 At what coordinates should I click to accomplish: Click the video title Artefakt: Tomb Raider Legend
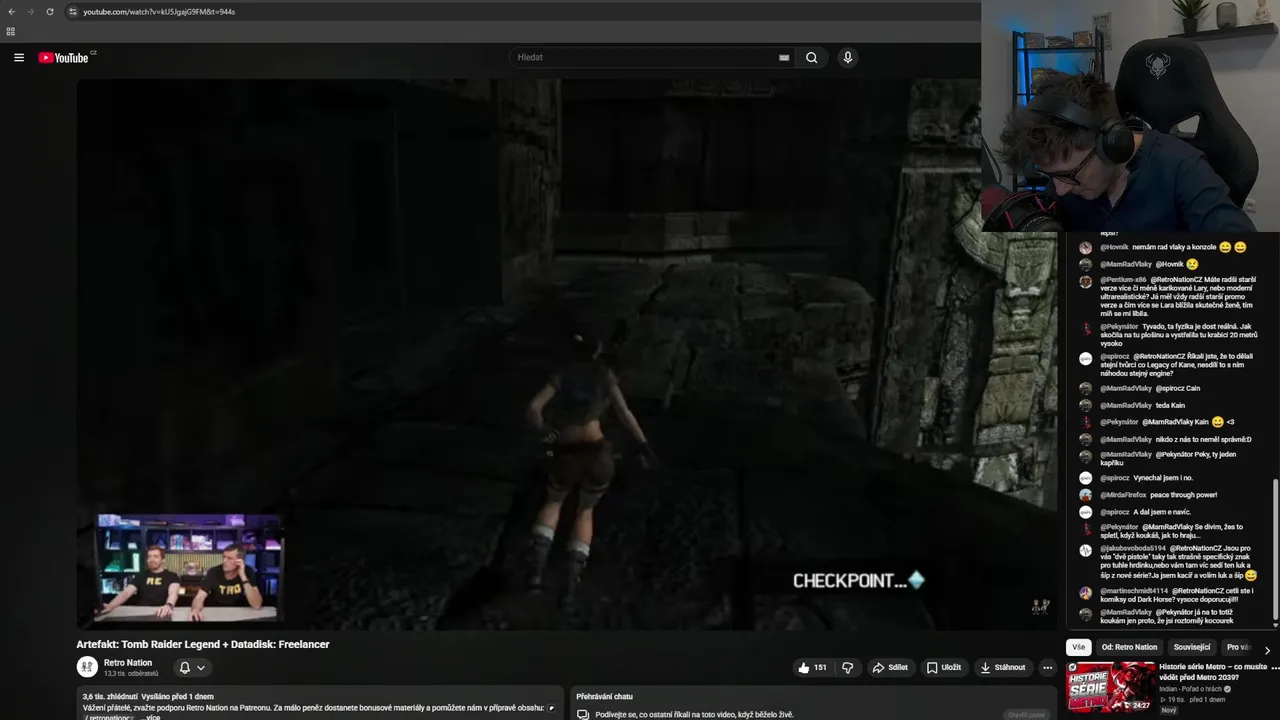[x=203, y=644]
